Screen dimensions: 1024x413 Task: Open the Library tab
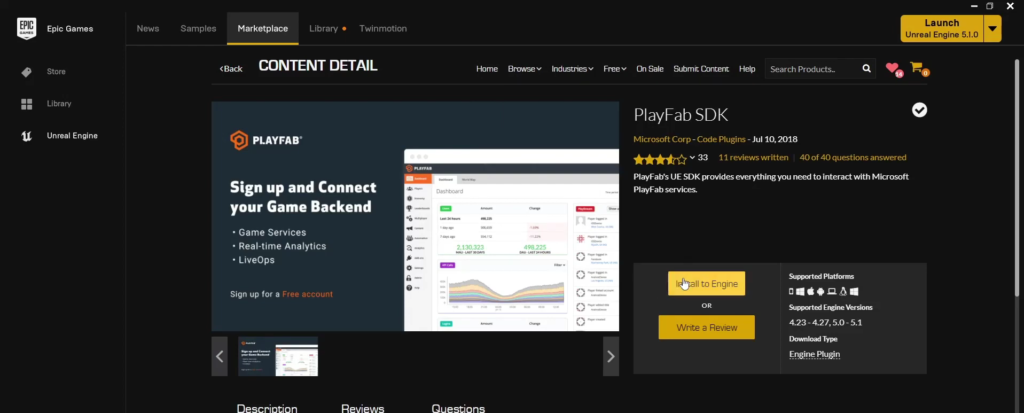click(323, 29)
